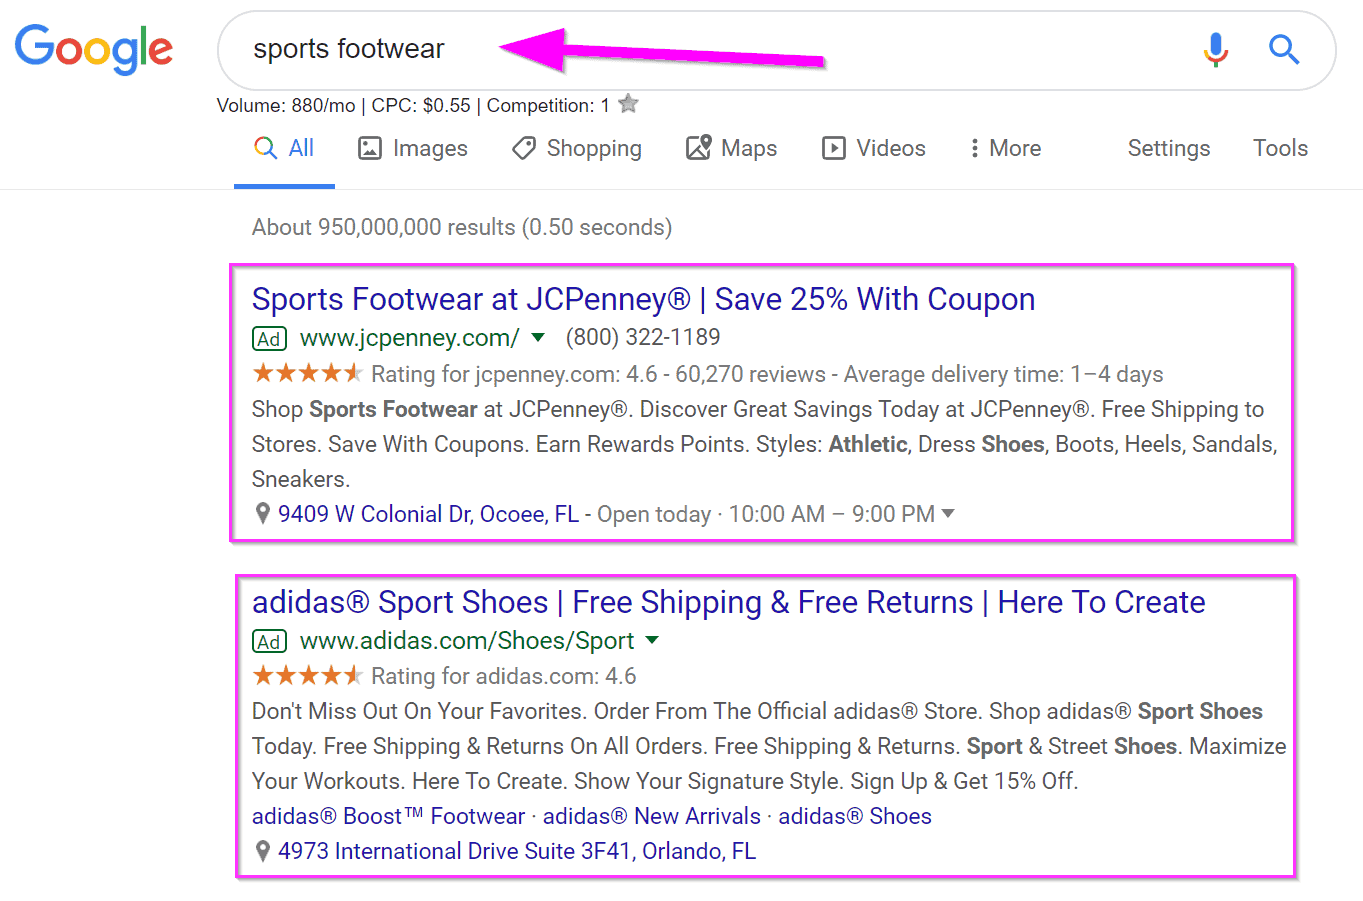
Task: Open the Videos results tab
Action: coord(874,148)
